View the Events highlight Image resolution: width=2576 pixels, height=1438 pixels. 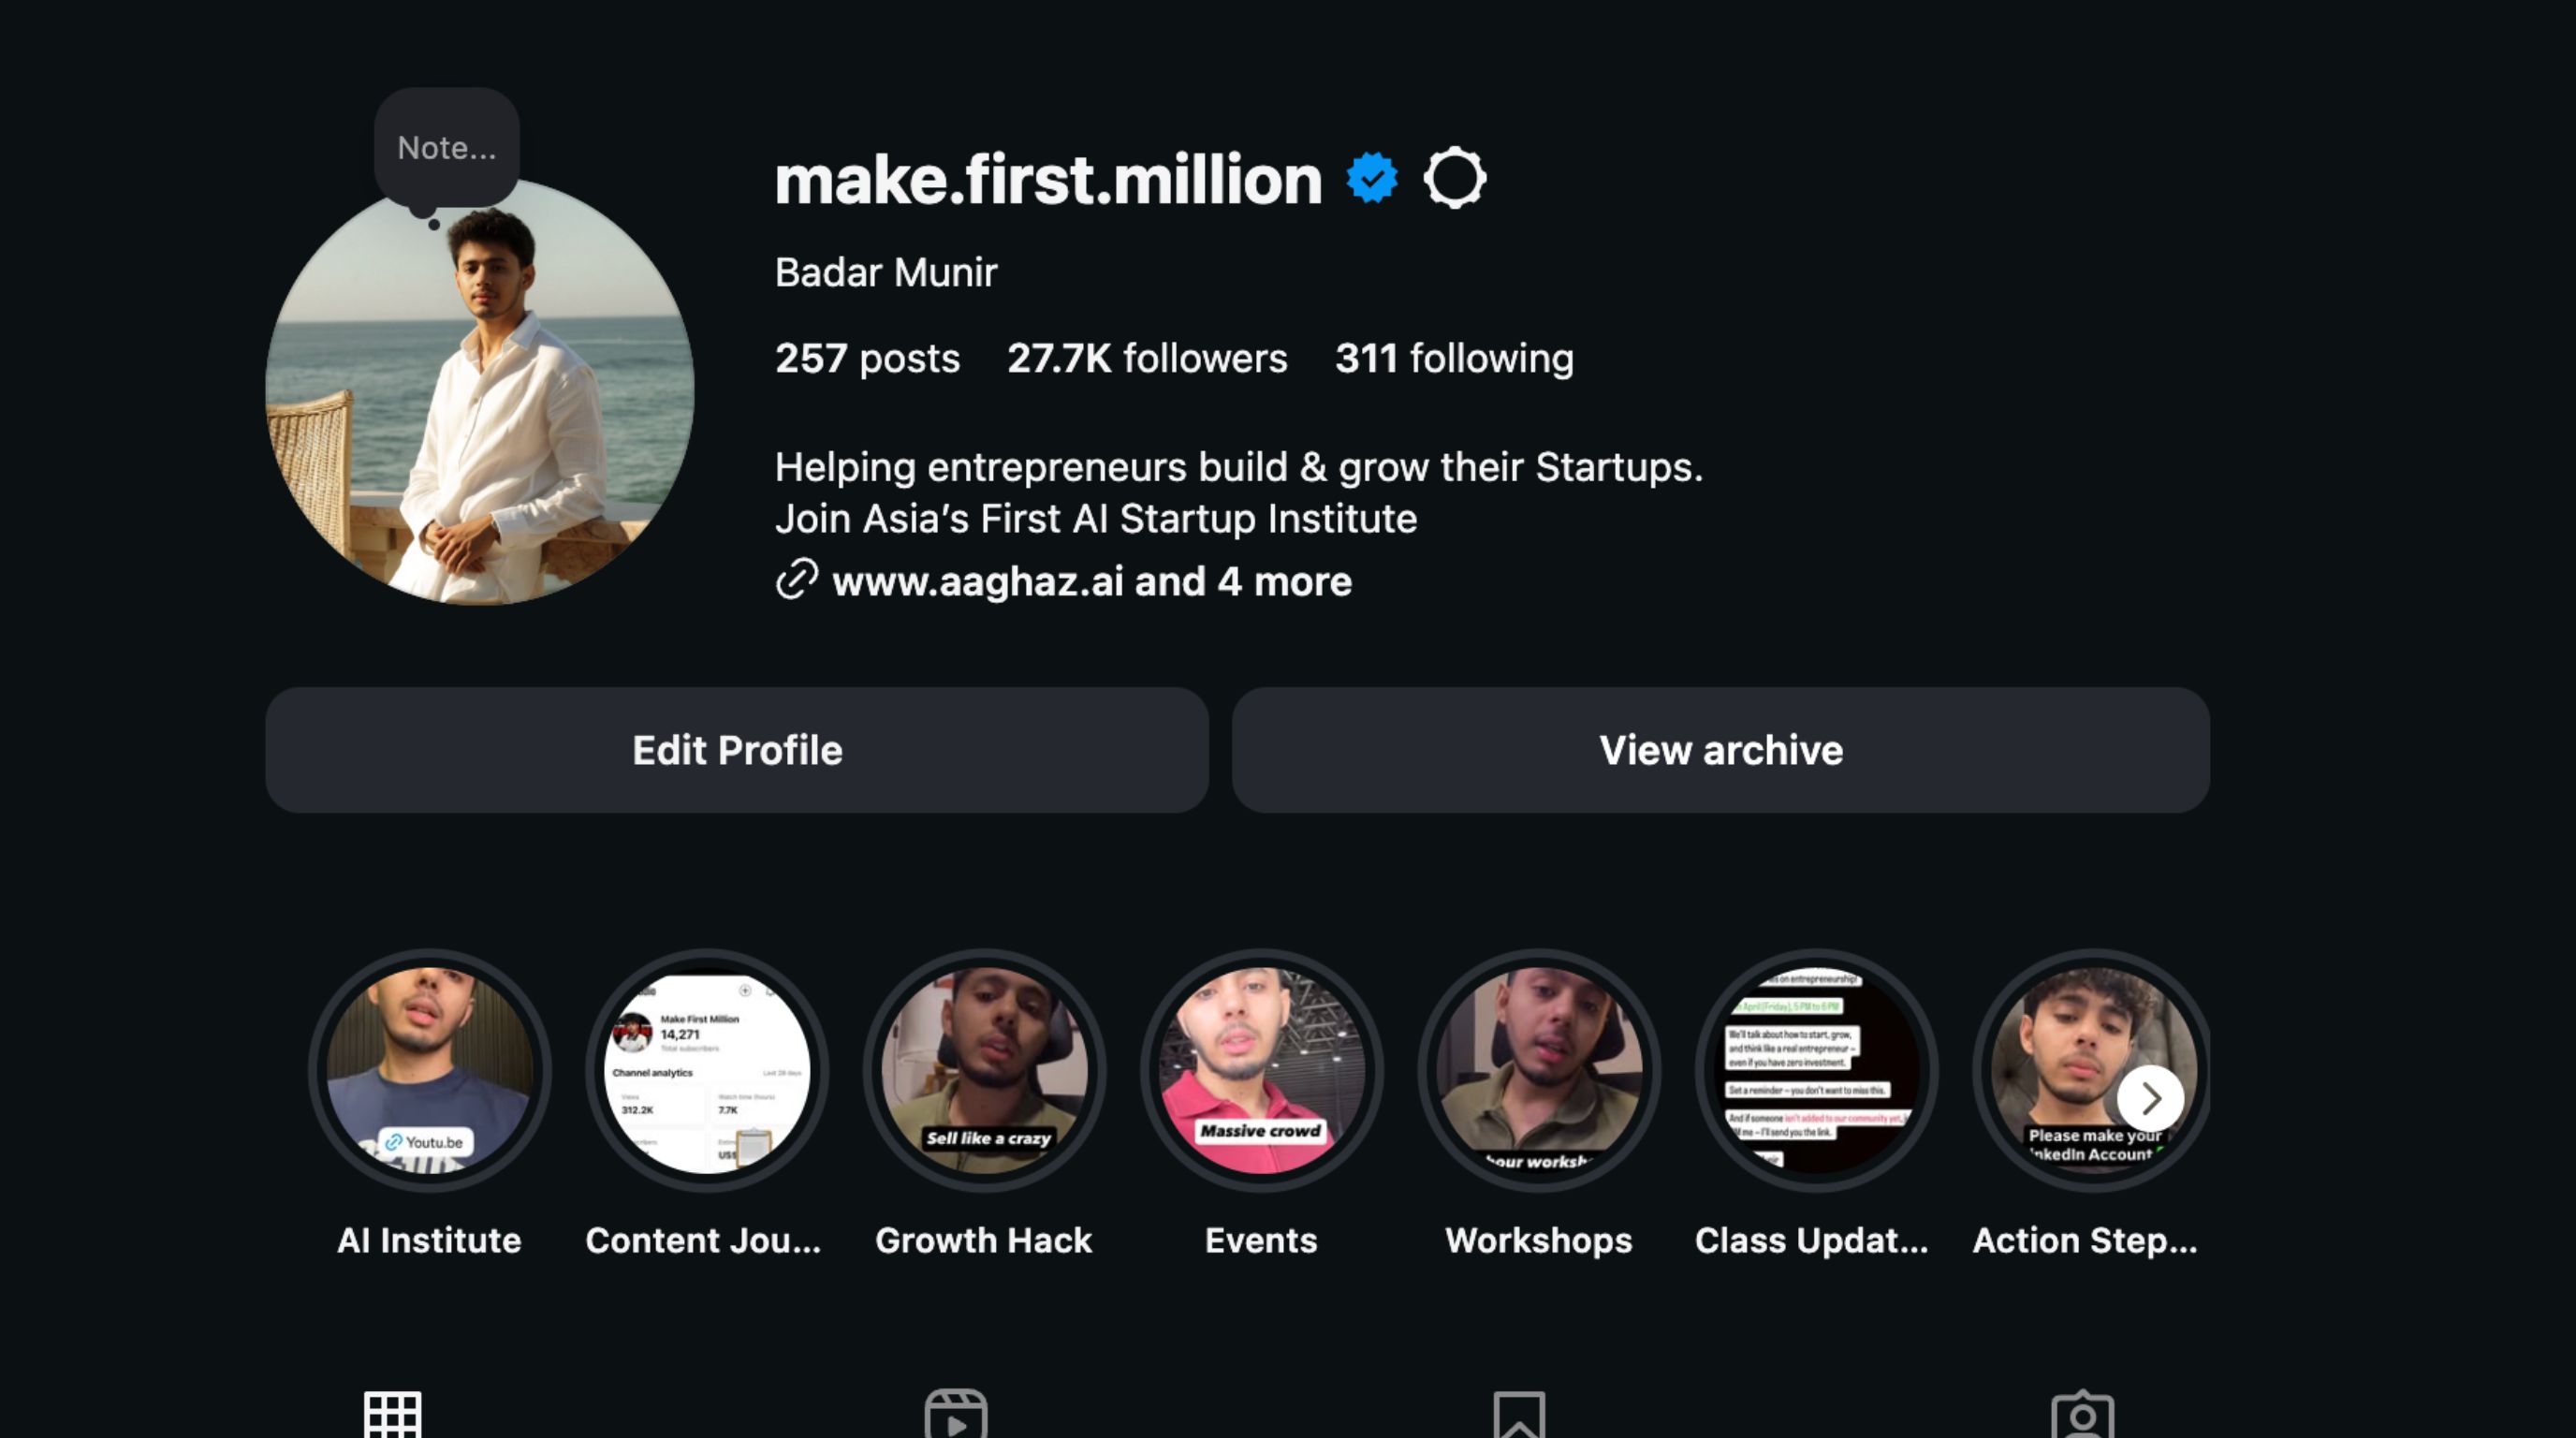(1261, 1070)
